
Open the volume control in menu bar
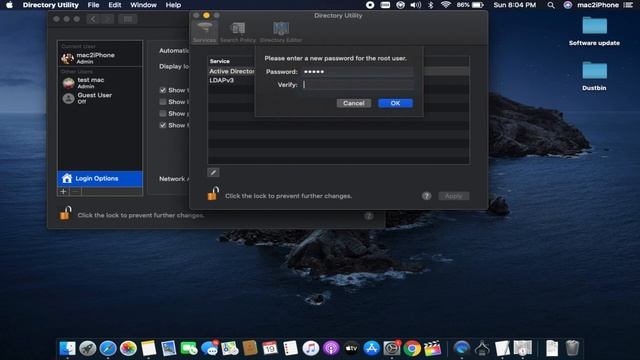tap(416, 5)
